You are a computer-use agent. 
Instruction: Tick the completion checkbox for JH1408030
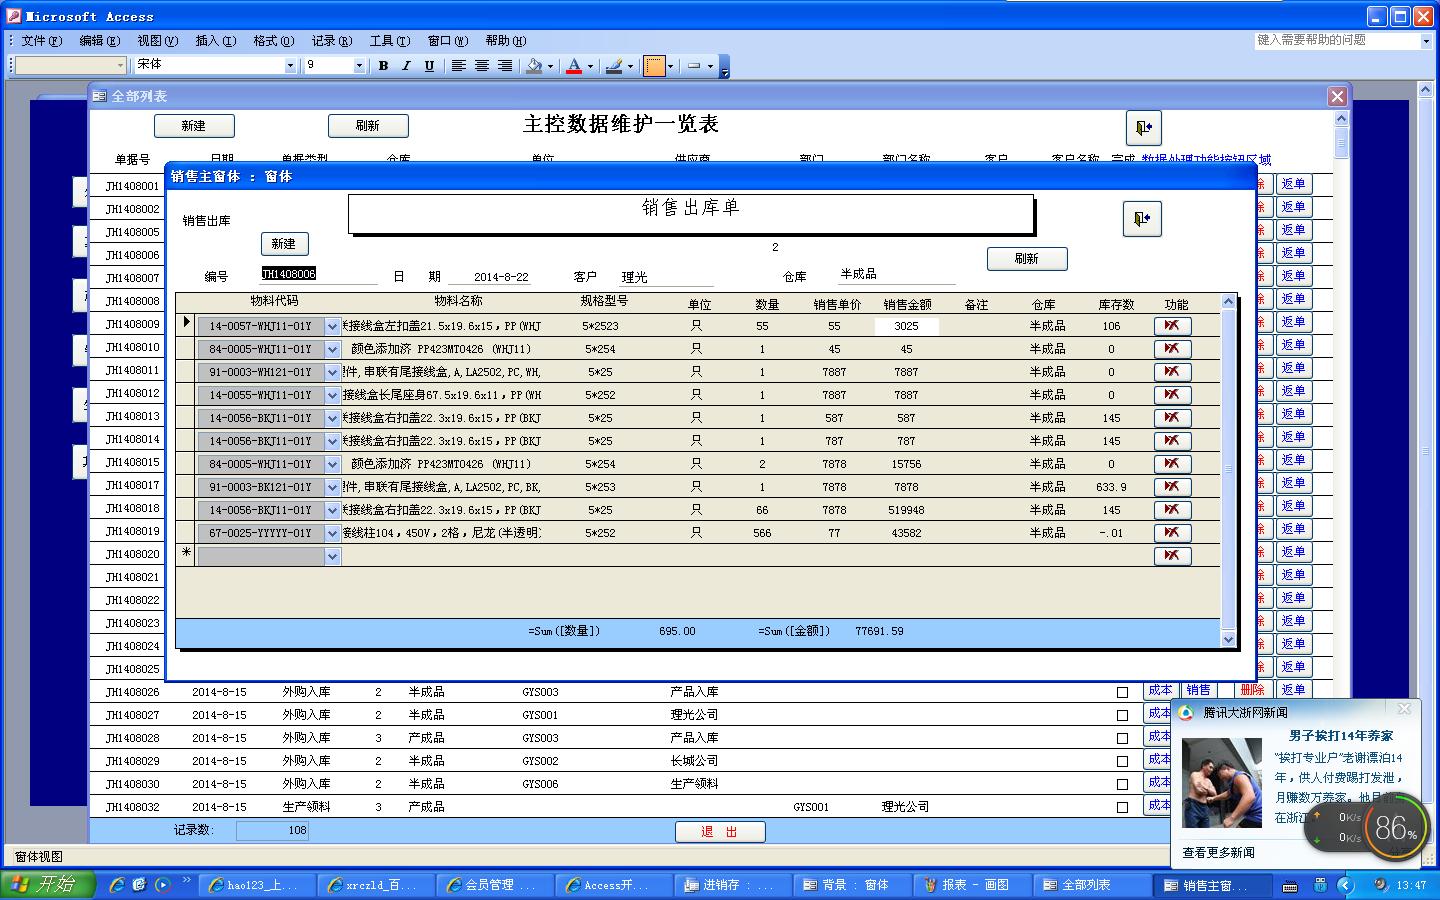pyautogui.click(x=1122, y=784)
